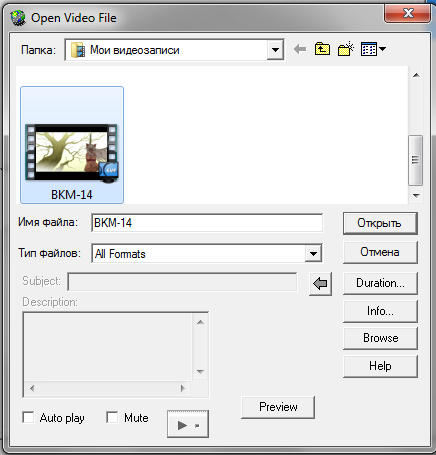
Task: Go up one folder level icon
Action: click(322, 49)
